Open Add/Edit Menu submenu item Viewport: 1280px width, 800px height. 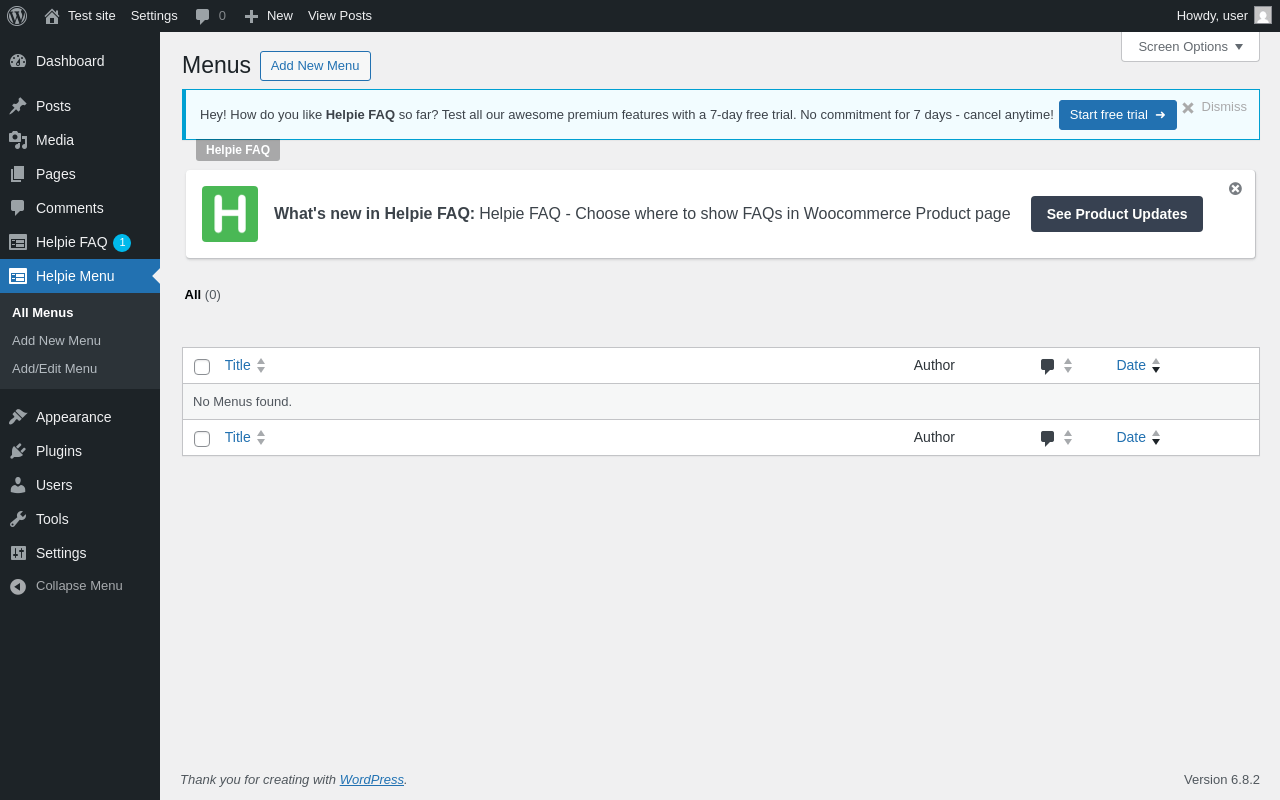tap(80, 368)
